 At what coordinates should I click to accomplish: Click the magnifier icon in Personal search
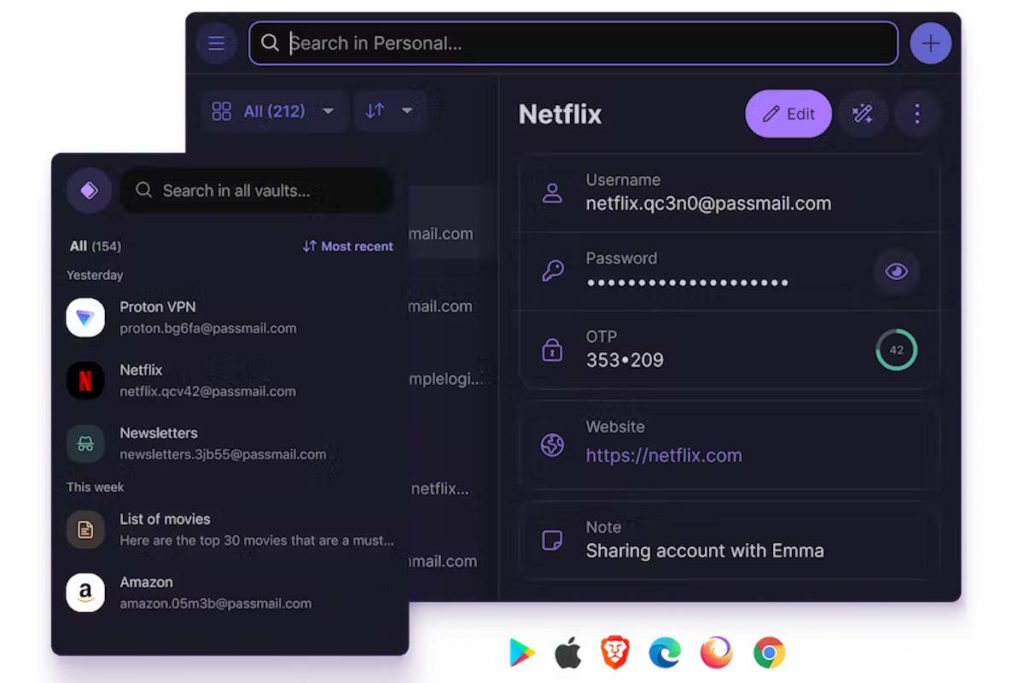click(270, 43)
